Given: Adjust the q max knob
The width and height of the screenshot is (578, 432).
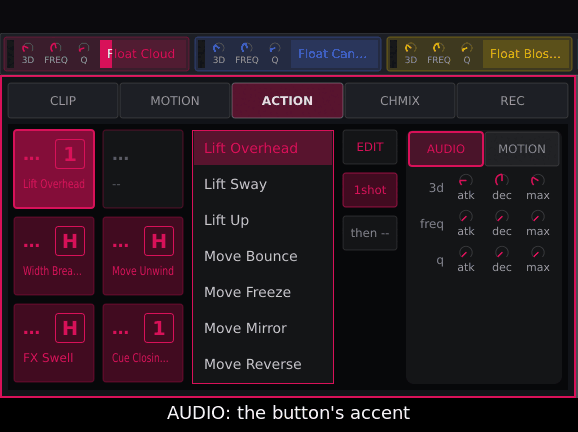Looking at the screenshot, I should pos(537,252).
